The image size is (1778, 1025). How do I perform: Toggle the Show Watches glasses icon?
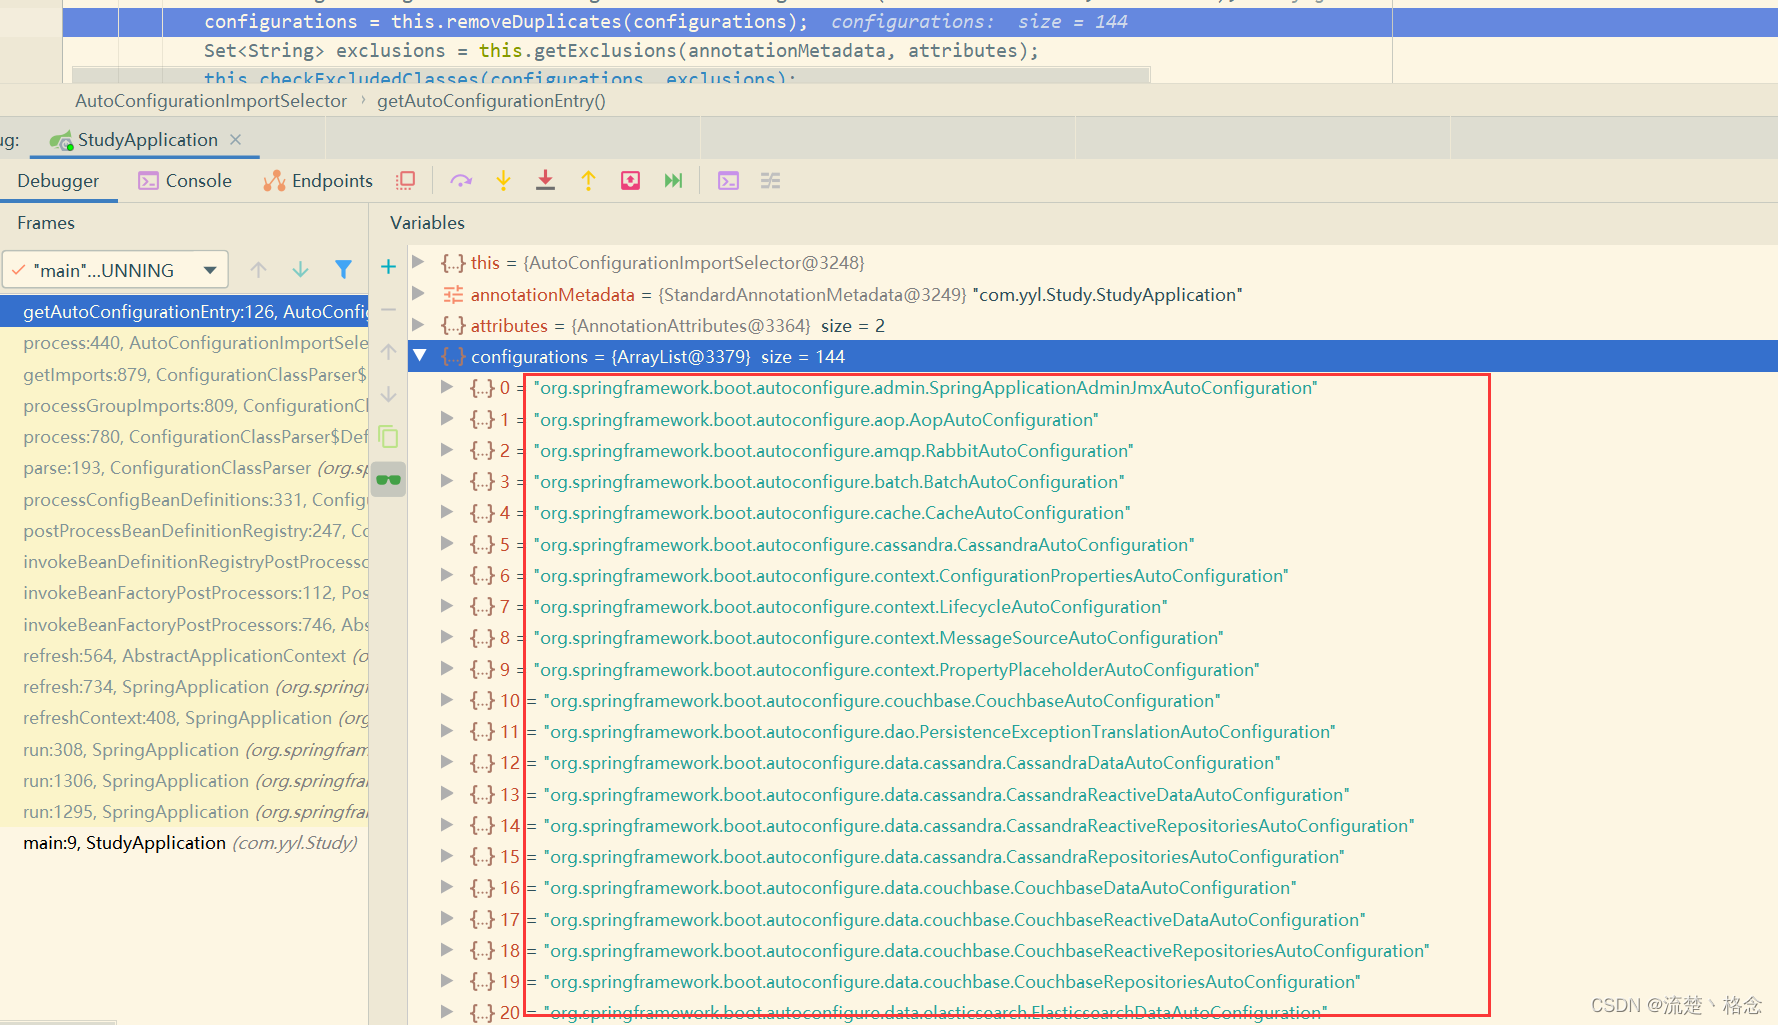388,480
